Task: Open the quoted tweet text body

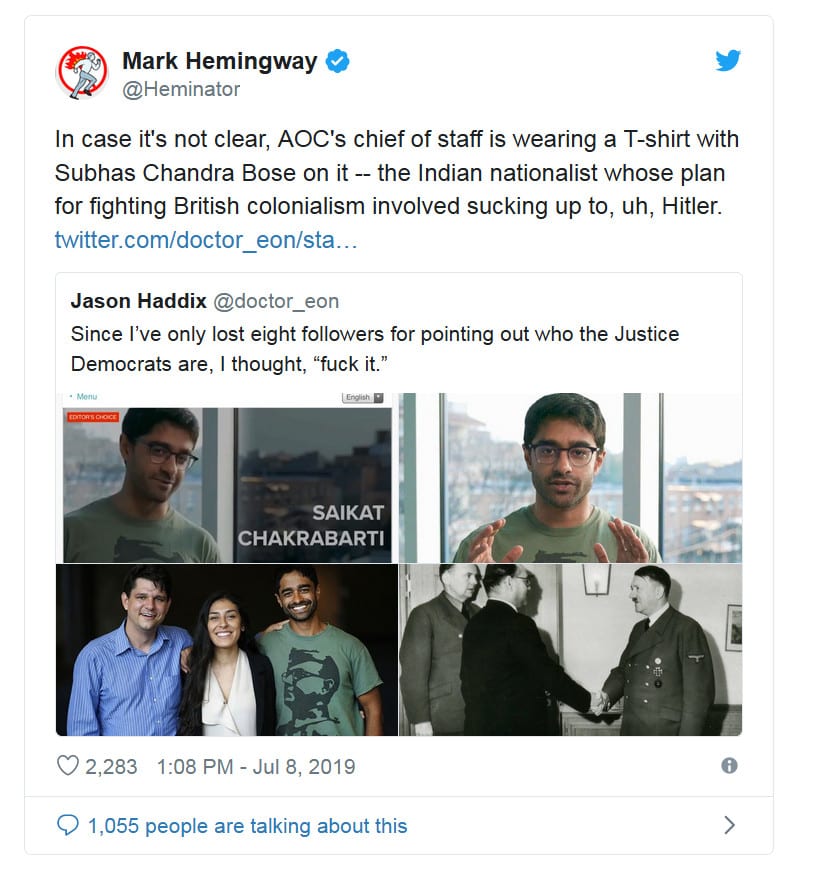Action: click(375, 349)
